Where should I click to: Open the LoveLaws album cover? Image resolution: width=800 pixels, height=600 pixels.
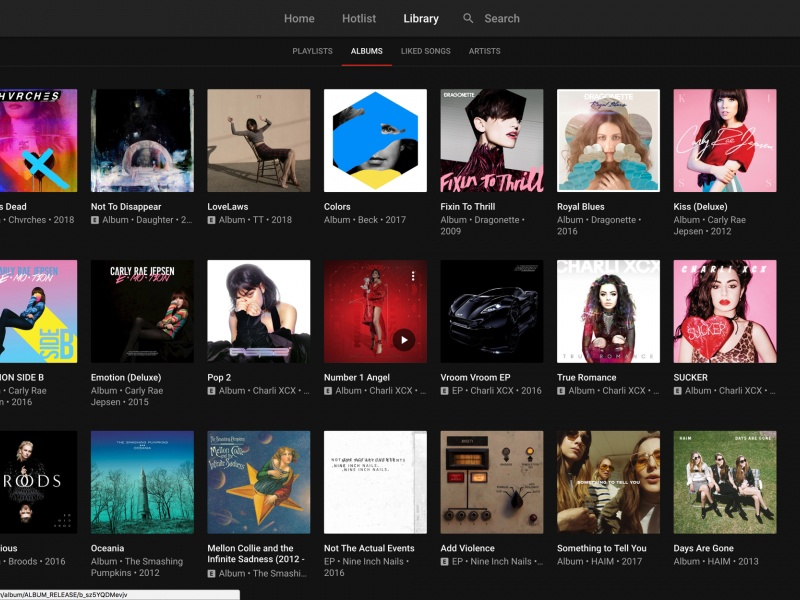259,141
